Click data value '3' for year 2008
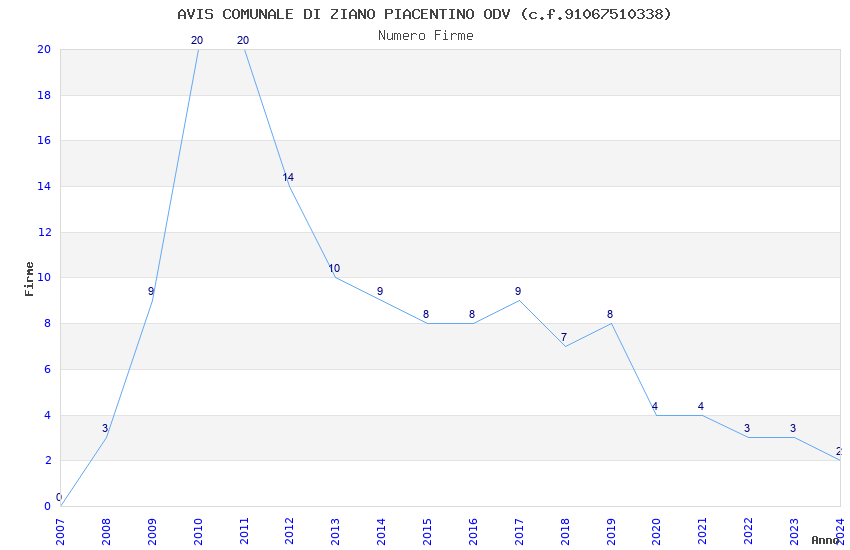 105,428
